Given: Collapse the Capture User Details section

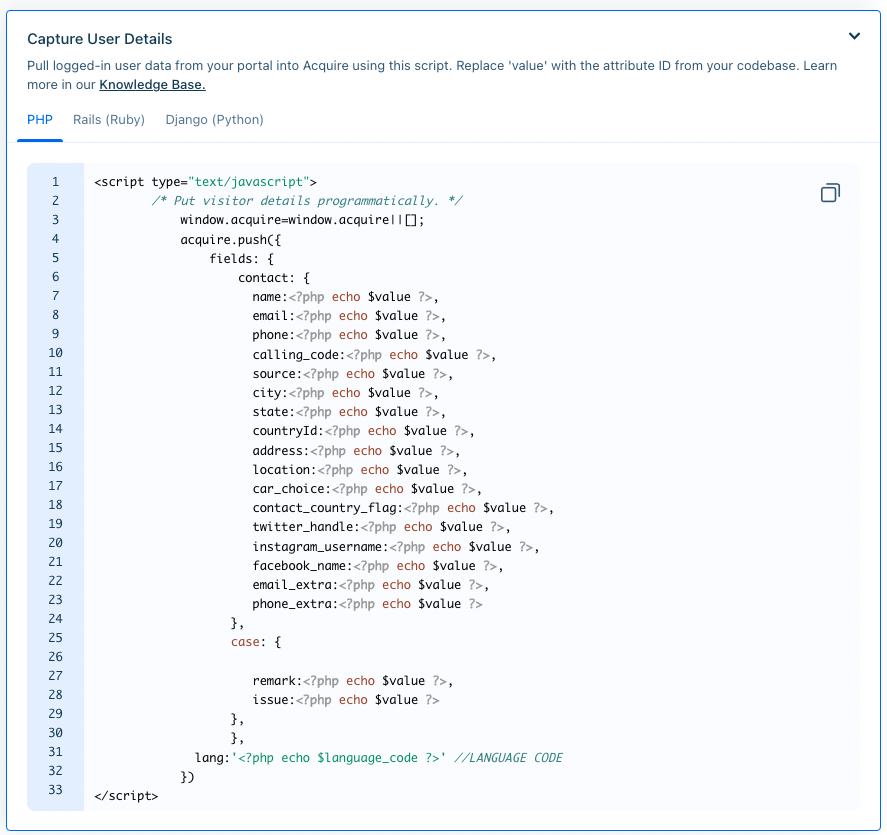Looking at the screenshot, I should pyautogui.click(x=854, y=36).
